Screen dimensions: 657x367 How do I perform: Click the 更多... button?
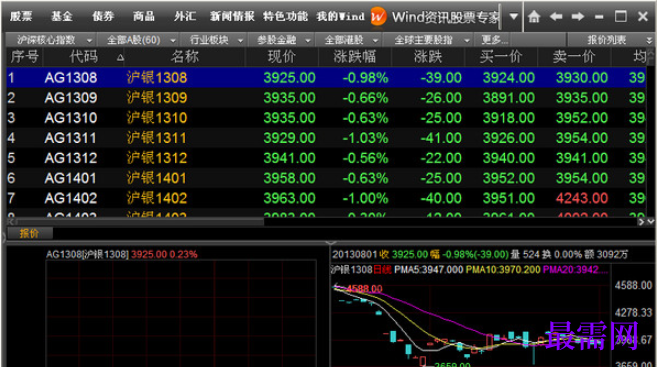[x=494, y=40]
